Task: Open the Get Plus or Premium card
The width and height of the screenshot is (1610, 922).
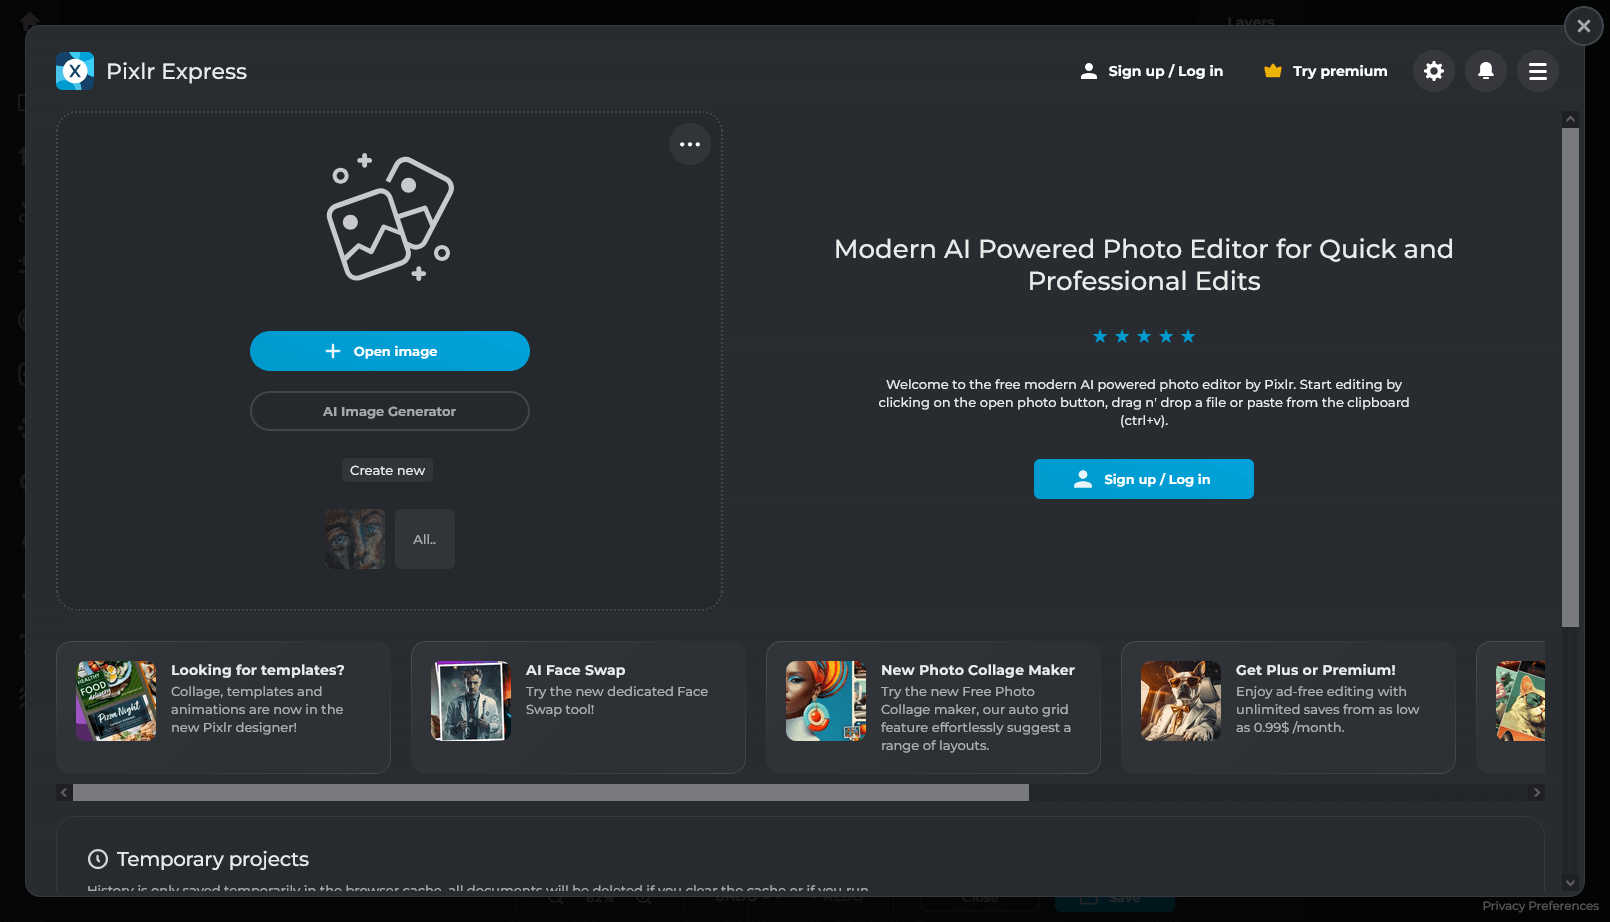Action: pos(1288,707)
